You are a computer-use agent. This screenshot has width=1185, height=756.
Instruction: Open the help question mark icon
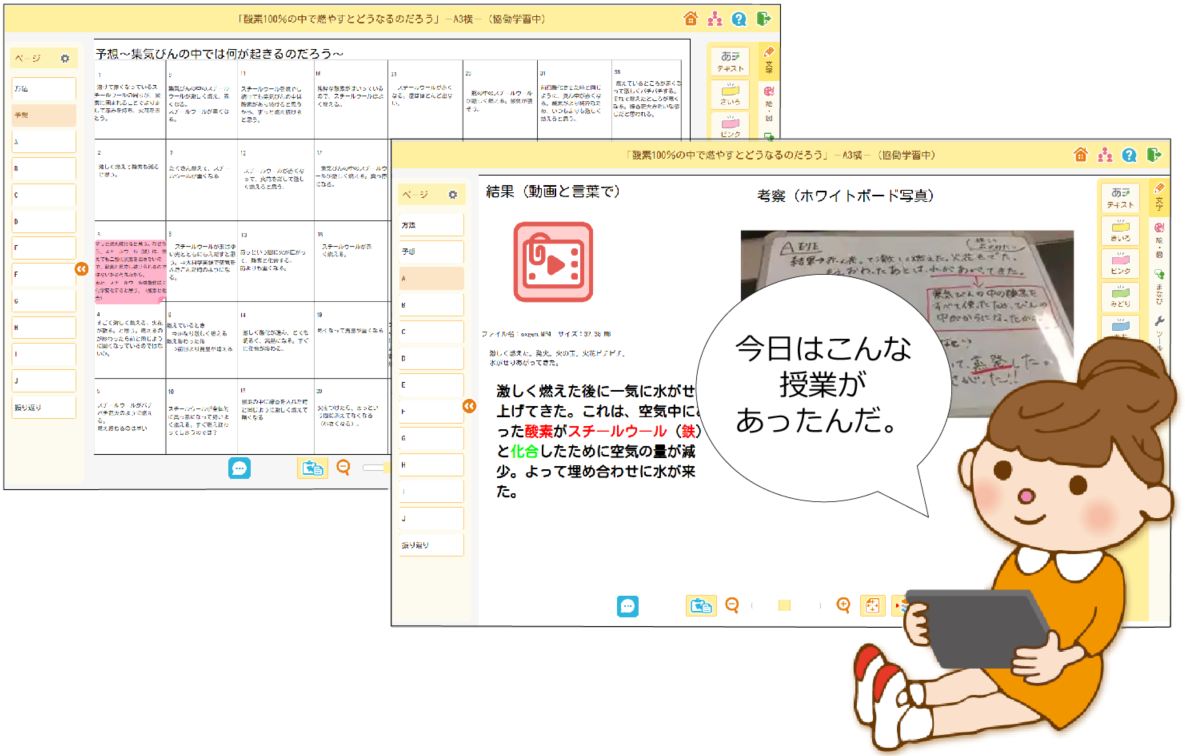(x=1128, y=154)
